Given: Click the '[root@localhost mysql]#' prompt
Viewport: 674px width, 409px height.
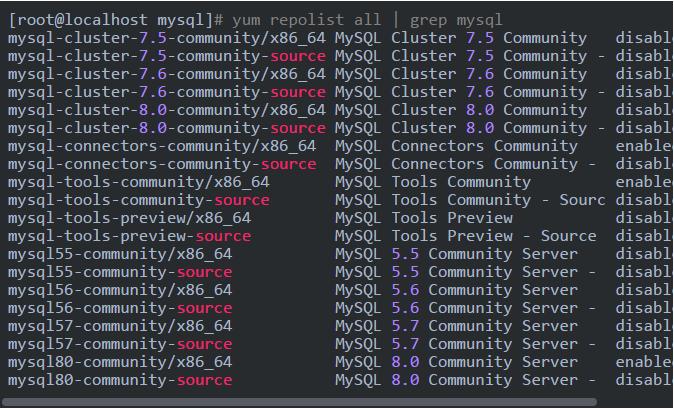Looking at the screenshot, I should point(116,20).
